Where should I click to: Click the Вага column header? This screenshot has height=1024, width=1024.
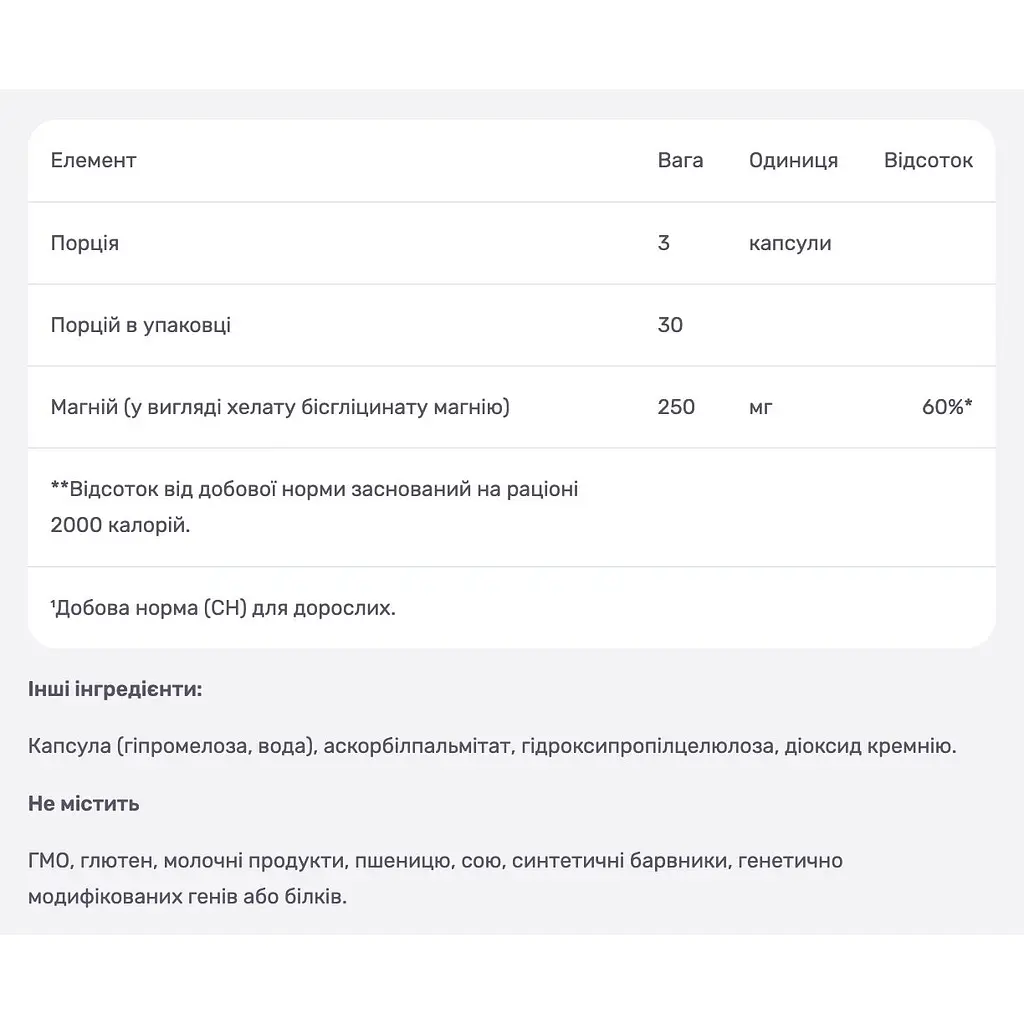pyautogui.click(x=680, y=160)
